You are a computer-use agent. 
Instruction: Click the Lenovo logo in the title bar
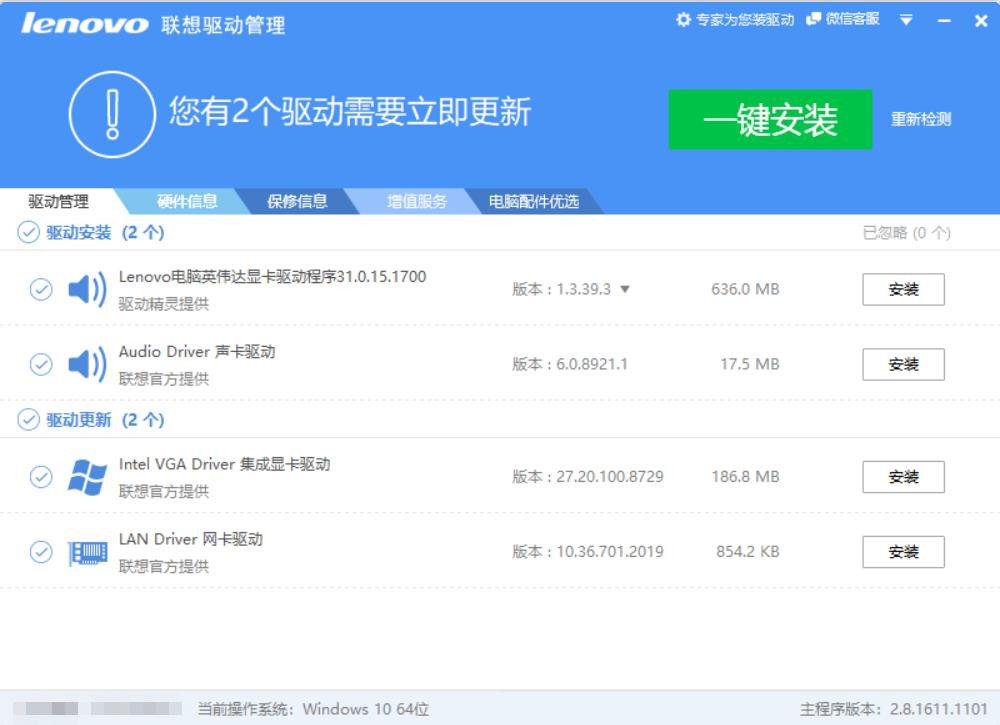tap(85, 24)
